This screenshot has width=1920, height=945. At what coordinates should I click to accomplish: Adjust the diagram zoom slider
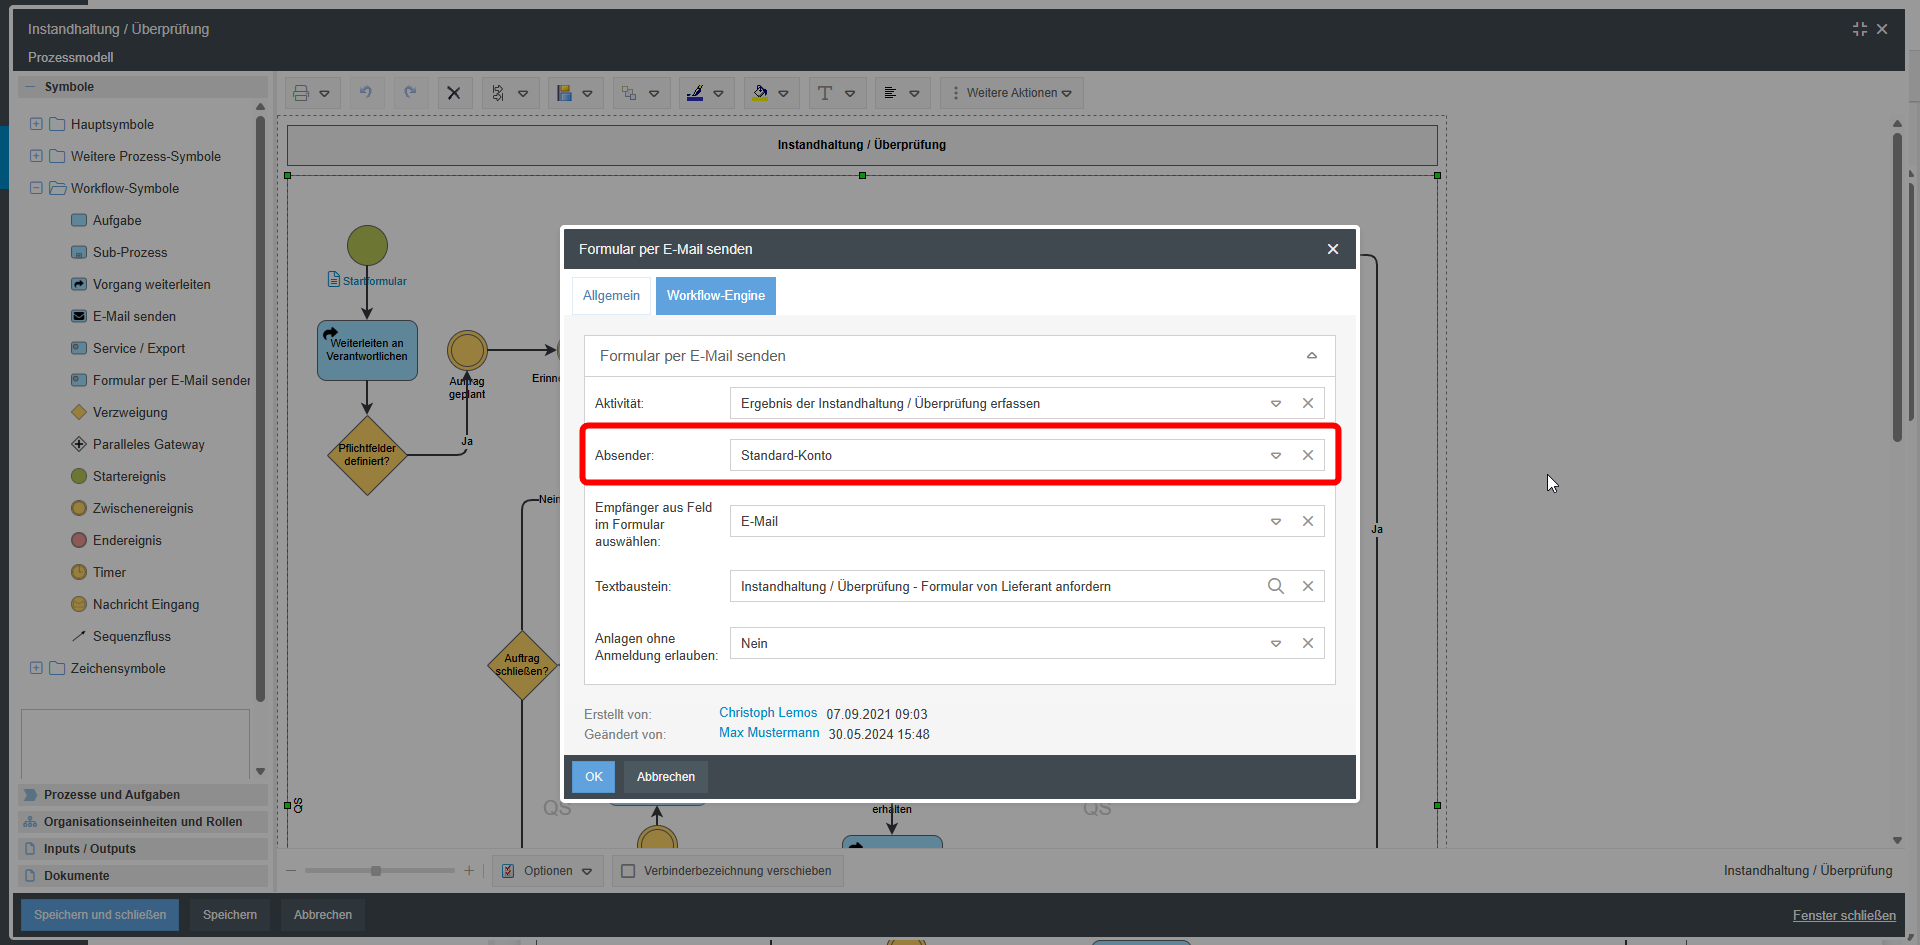point(376,871)
